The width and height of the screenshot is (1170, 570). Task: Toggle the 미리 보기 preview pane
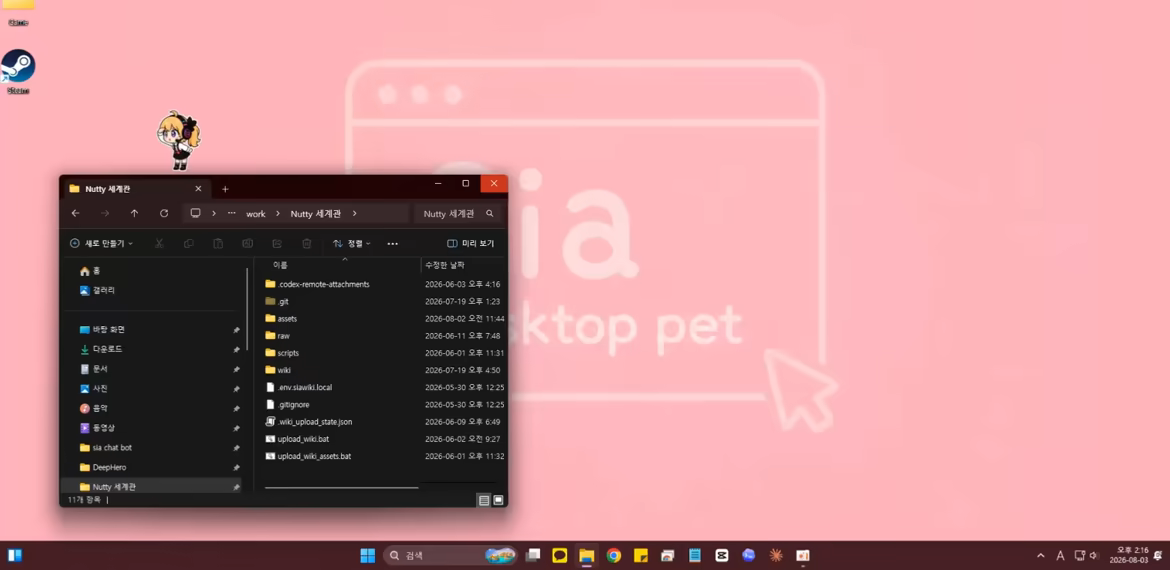(x=470, y=243)
